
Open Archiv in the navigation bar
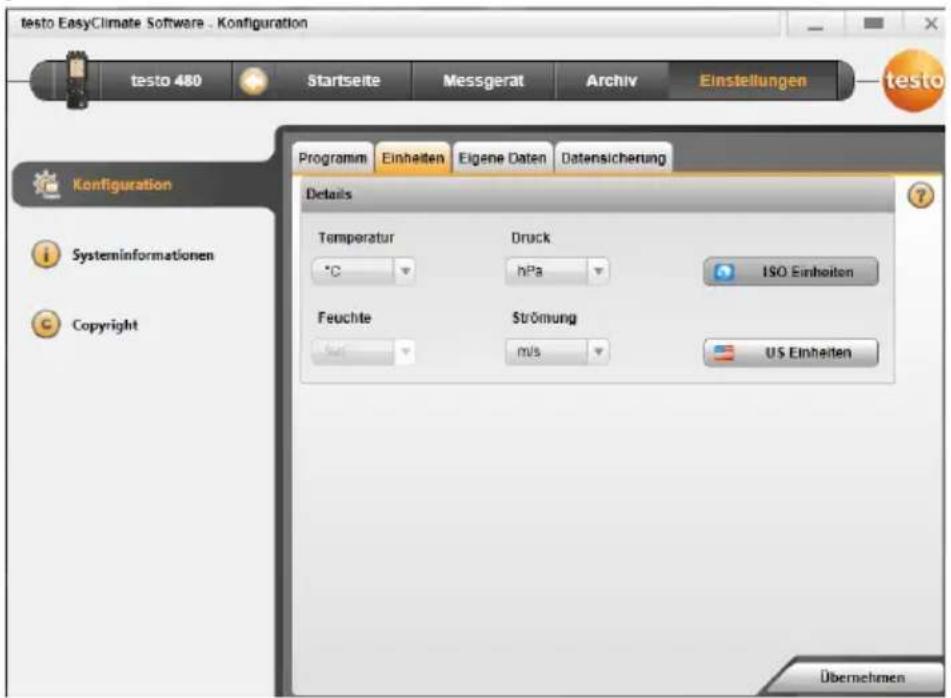[611, 81]
